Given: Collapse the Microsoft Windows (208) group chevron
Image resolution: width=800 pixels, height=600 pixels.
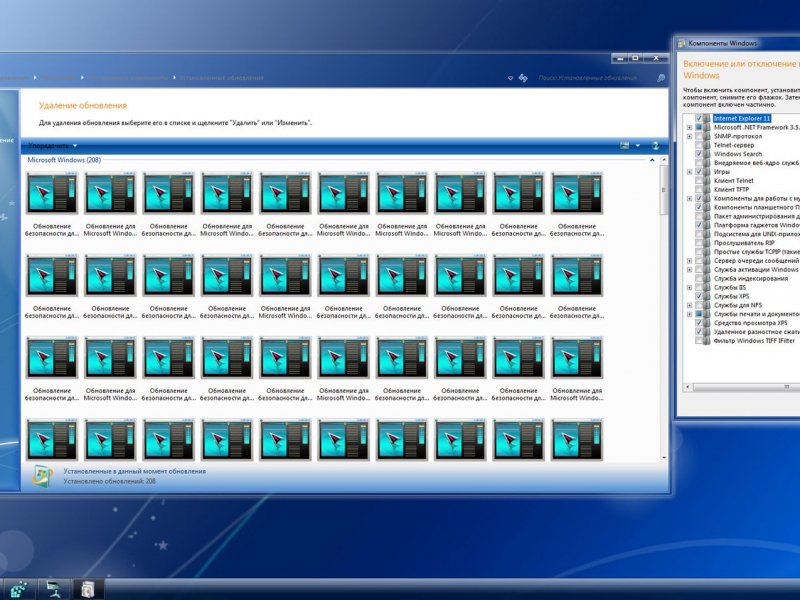Looking at the screenshot, I should (x=652, y=160).
